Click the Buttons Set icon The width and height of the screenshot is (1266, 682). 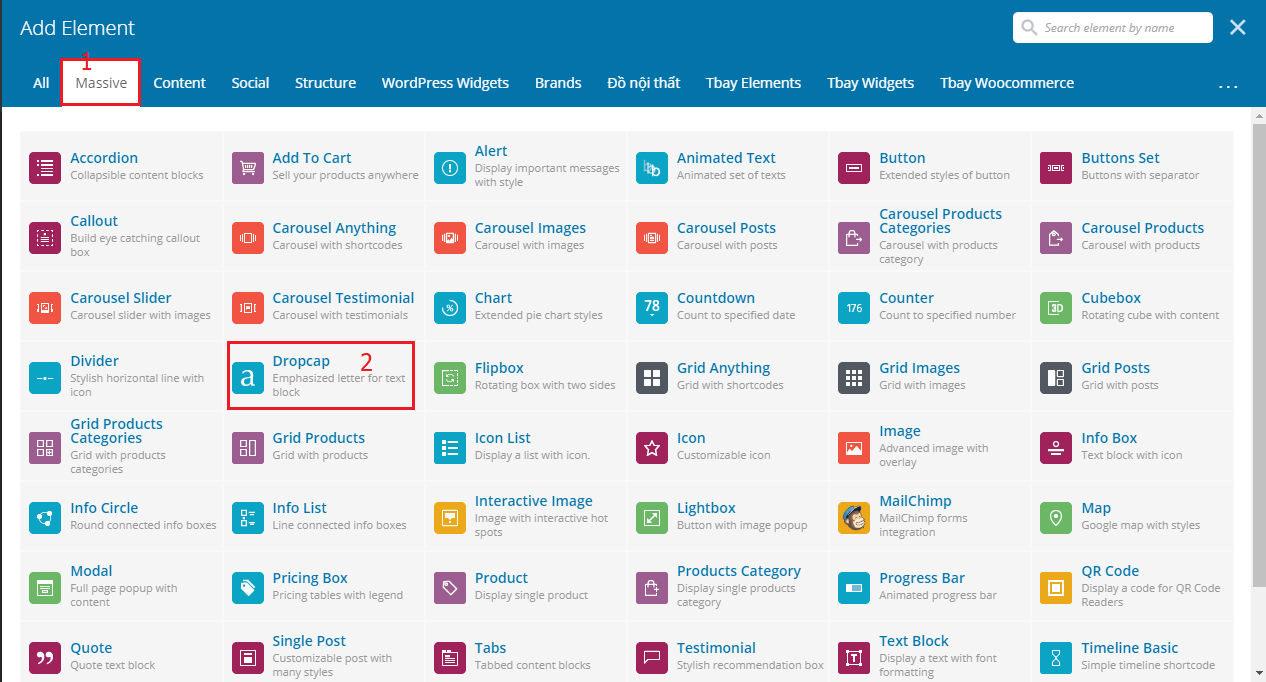pos(1056,167)
